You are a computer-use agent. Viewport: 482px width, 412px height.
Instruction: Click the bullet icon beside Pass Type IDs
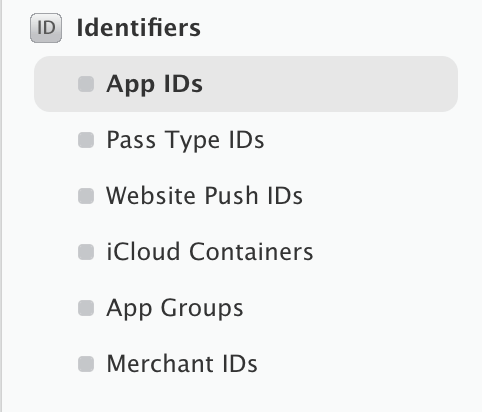coord(86,140)
